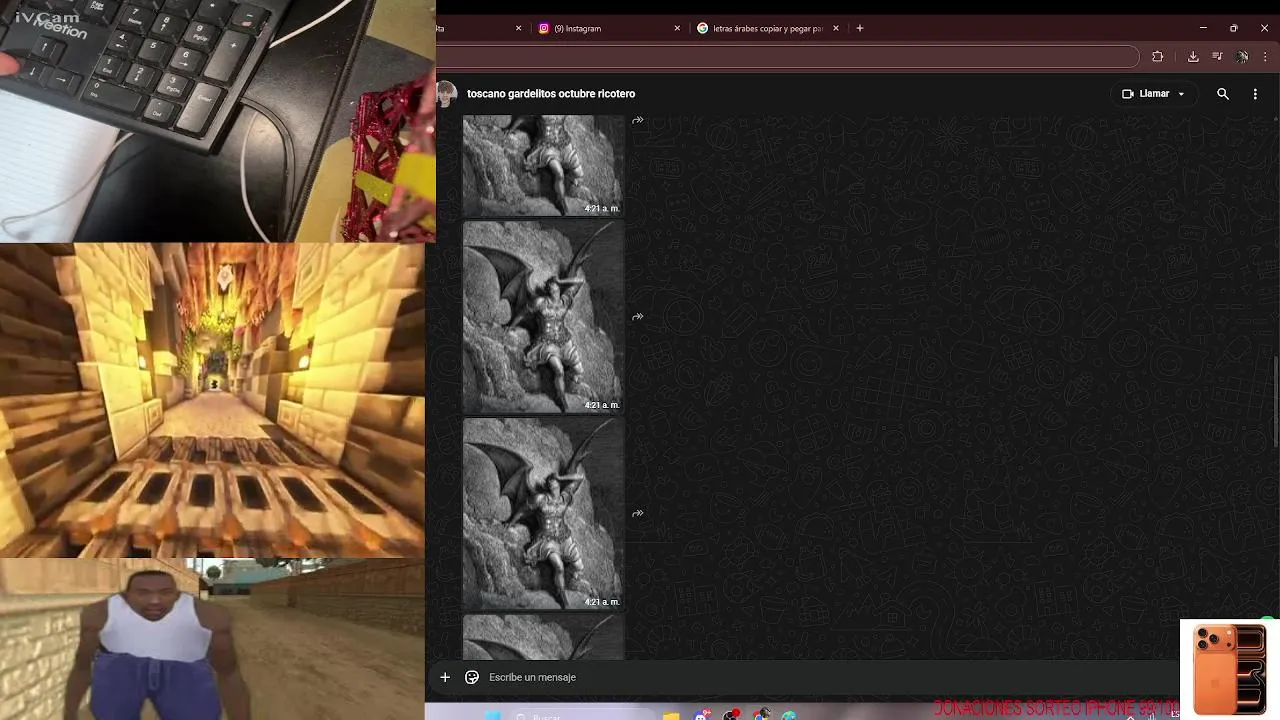Open the browser downloads icon
The width and height of the screenshot is (1280, 720).
click(x=1193, y=57)
